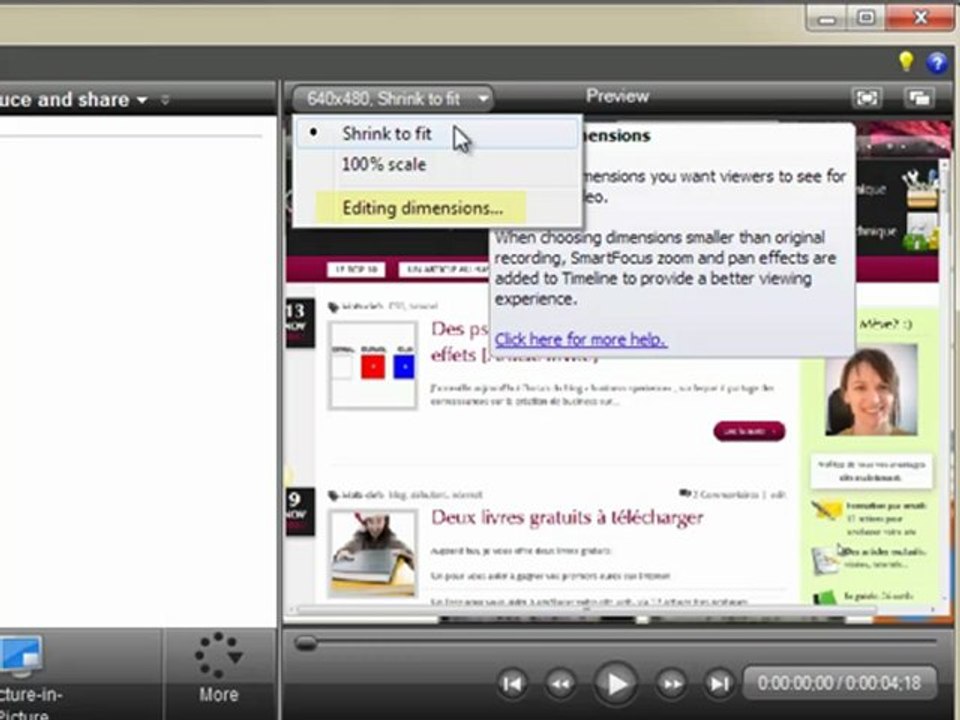Play the video preview
The width and height of the screenshot is (960, 720).
[616, 683]
